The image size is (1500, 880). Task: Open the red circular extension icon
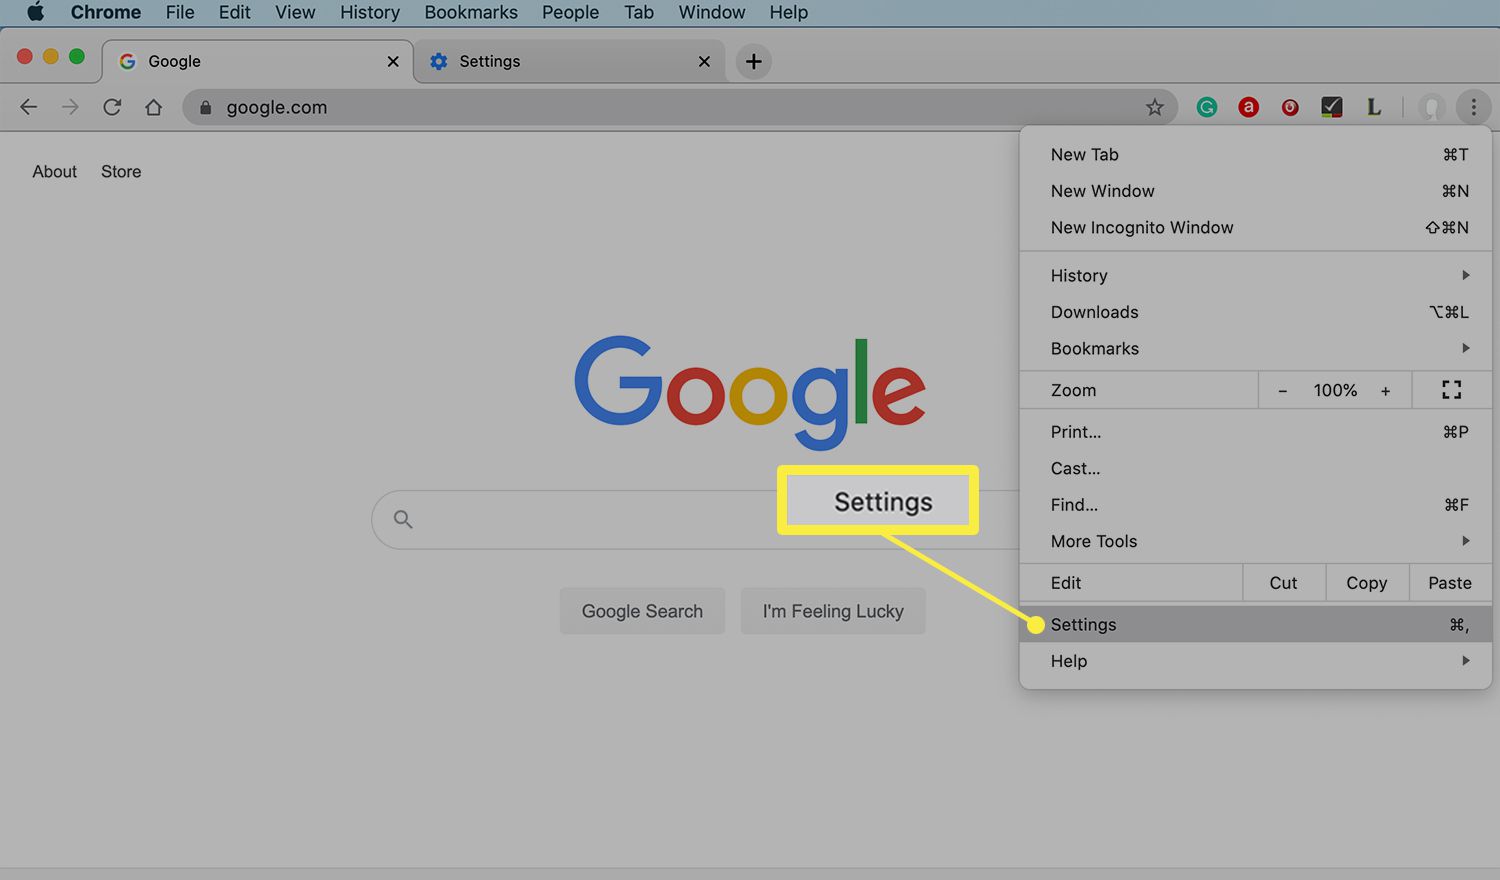1290,107
